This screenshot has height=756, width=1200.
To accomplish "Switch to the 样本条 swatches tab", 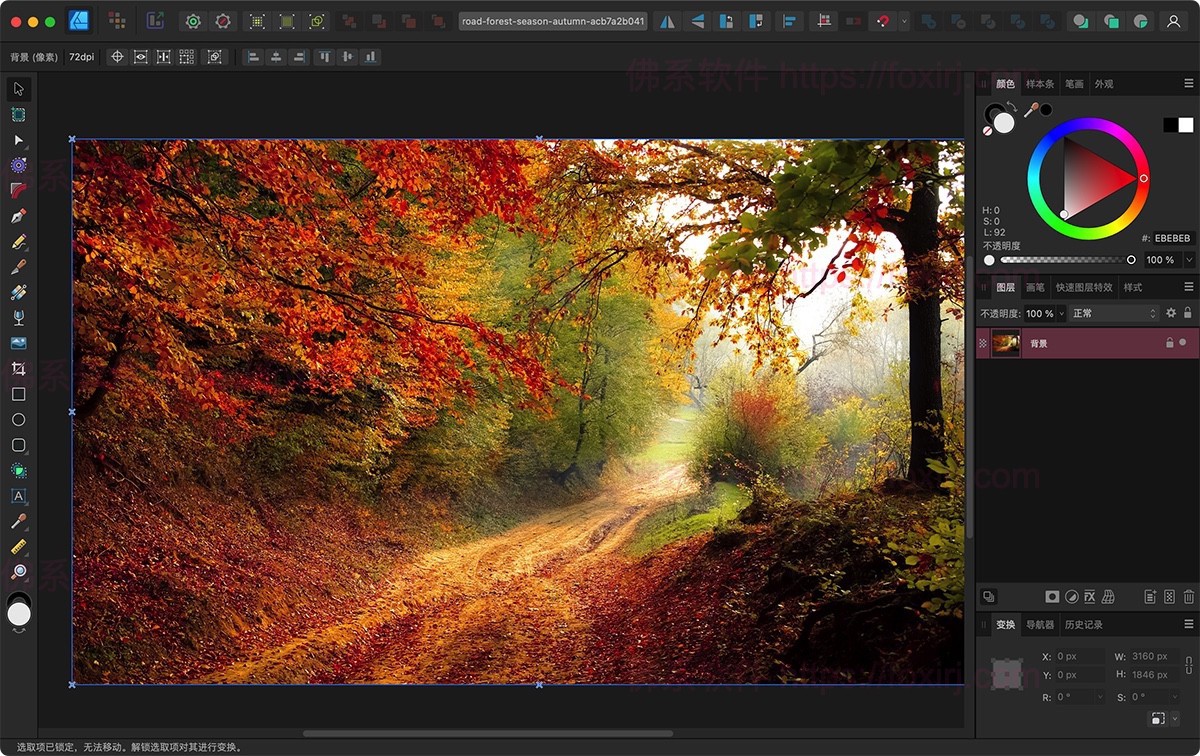I will point(1039,84).
